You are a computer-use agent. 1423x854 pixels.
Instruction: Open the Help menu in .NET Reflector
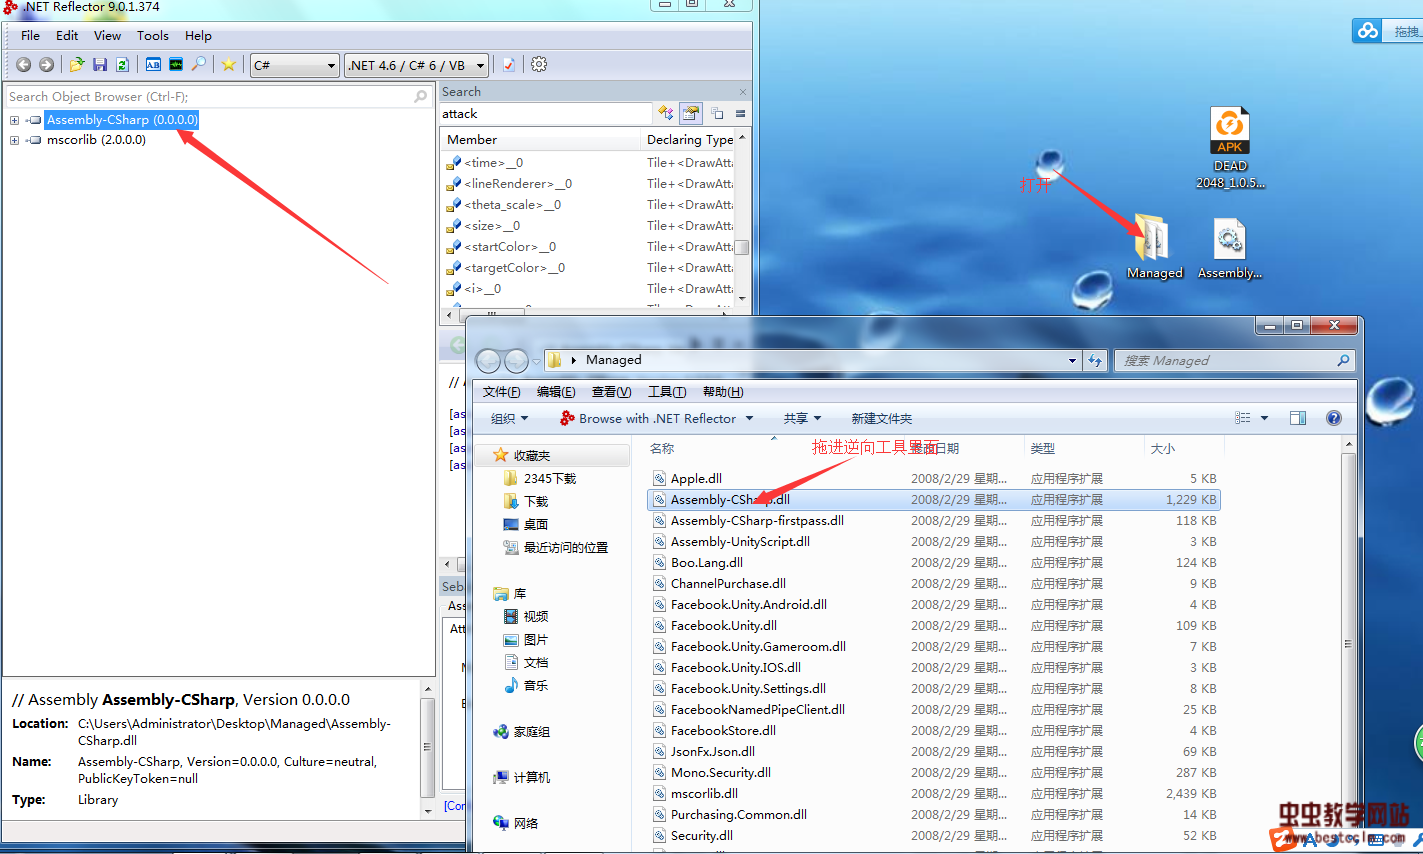pos(198,36)
